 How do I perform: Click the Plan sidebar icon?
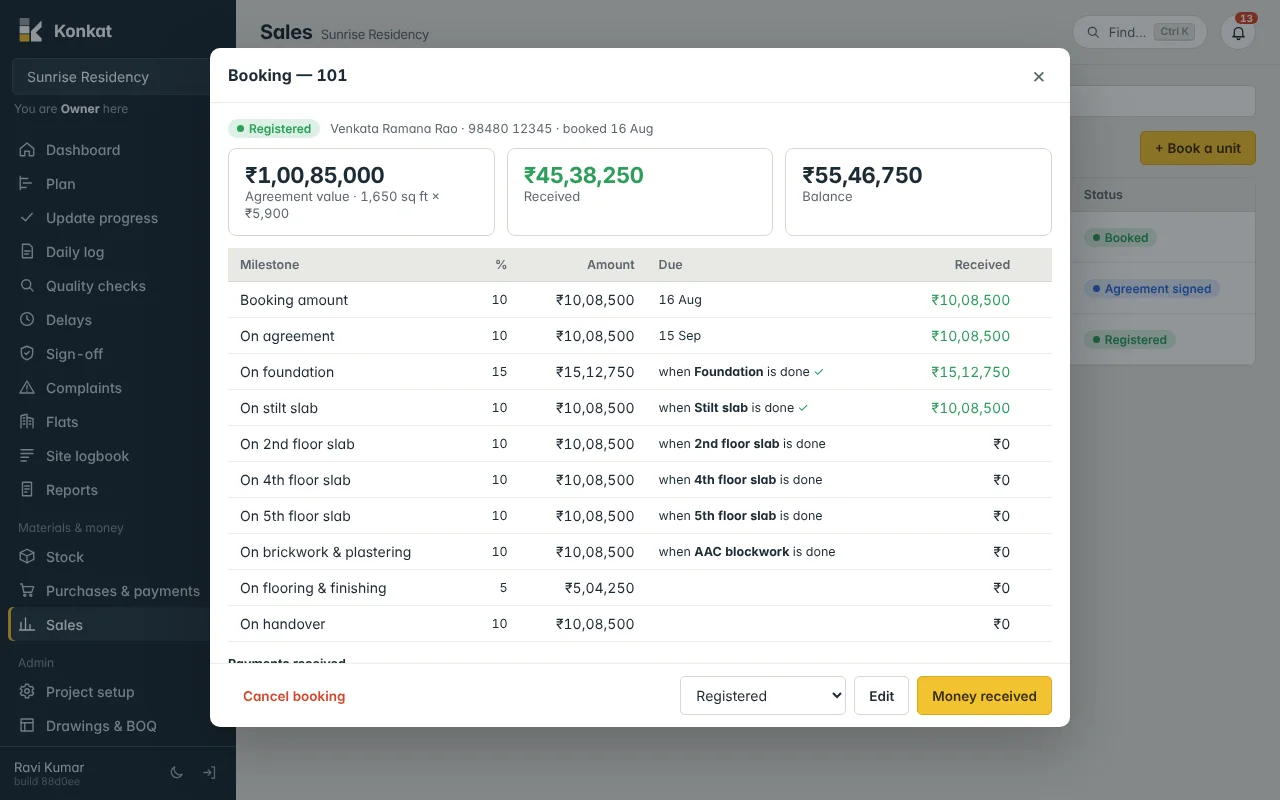point(27,184)
